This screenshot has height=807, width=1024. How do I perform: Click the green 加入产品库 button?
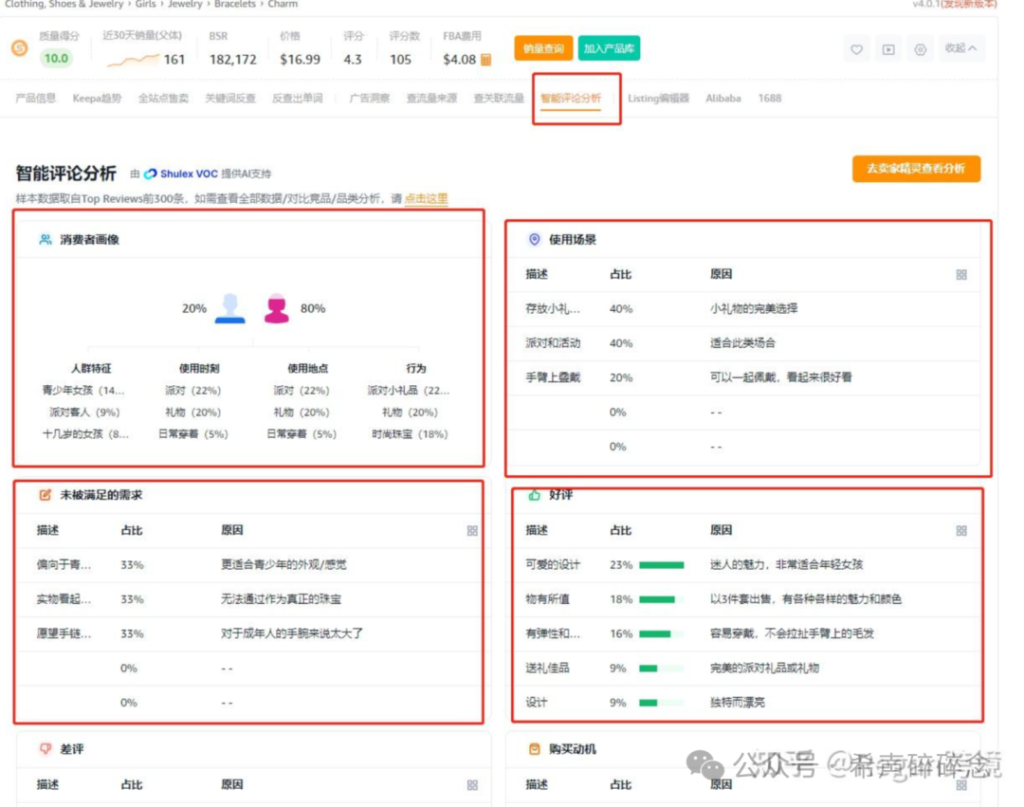click(x=608, y=48)
